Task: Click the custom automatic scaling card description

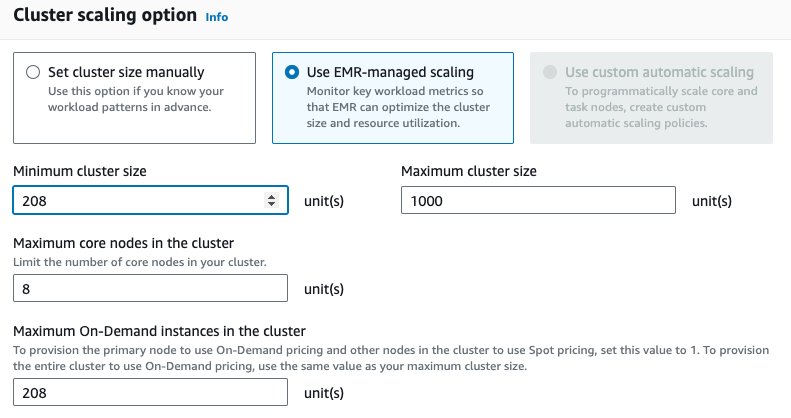Action: point(661,107)
